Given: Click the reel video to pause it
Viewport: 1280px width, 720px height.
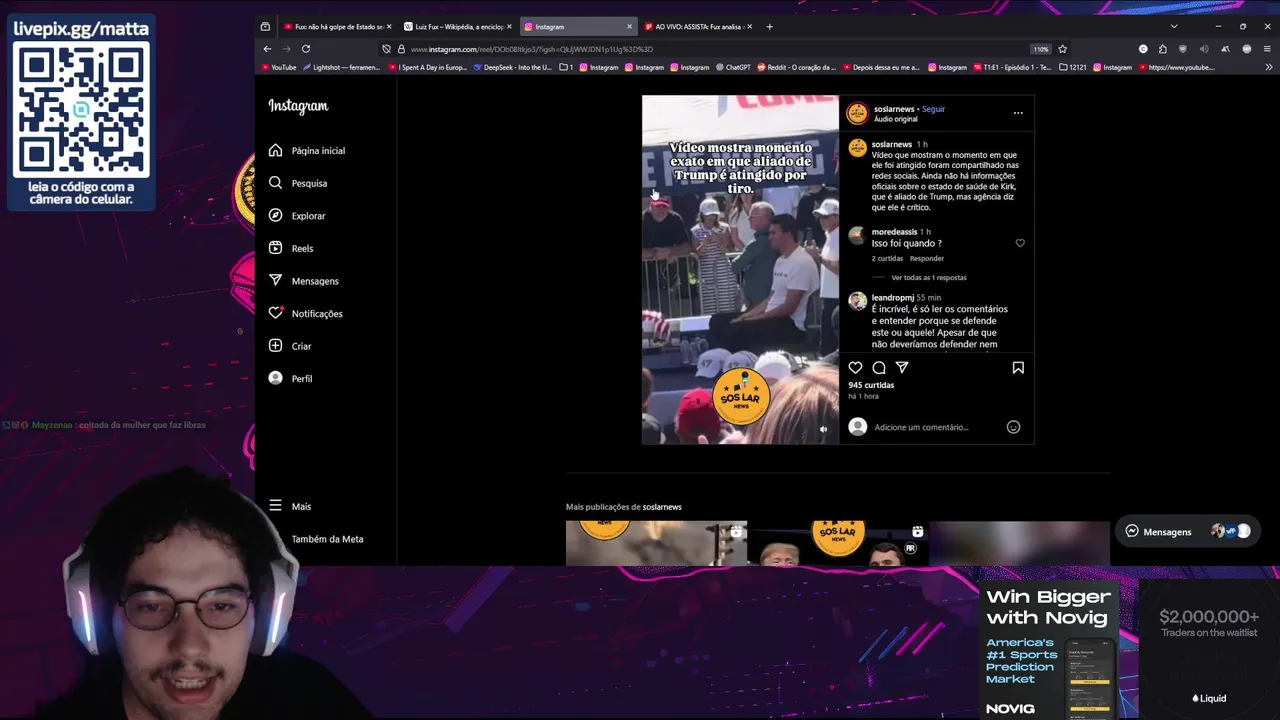Looking at the screenshot, I should click(x=740, y=270).
